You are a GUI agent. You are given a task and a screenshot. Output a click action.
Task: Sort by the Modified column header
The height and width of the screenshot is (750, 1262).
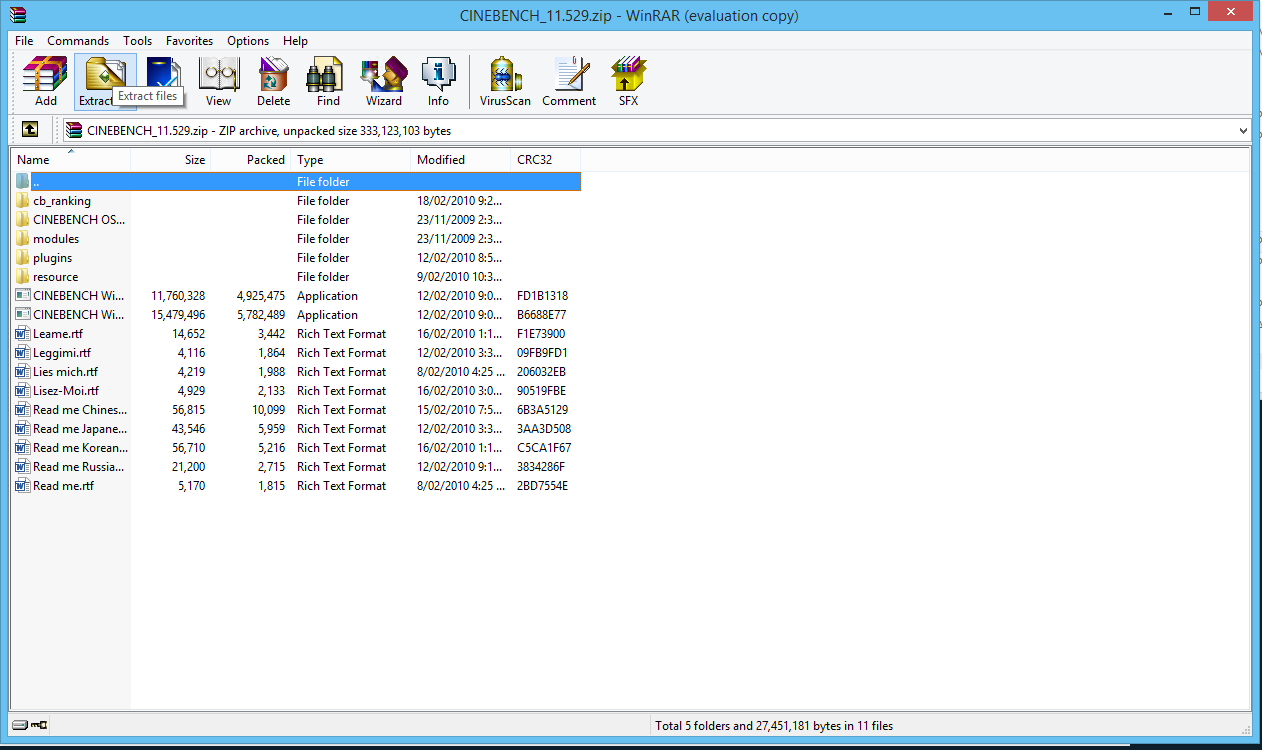[x=461, y=160]
